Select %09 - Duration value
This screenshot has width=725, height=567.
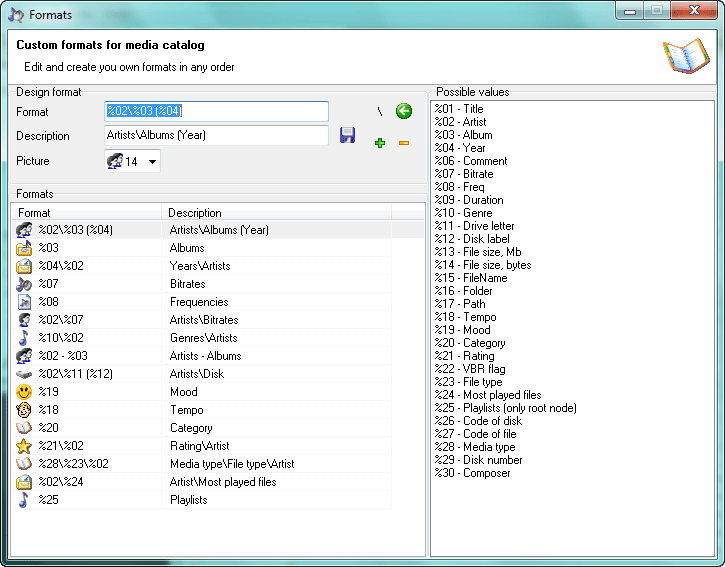click(x=469, y=200)
